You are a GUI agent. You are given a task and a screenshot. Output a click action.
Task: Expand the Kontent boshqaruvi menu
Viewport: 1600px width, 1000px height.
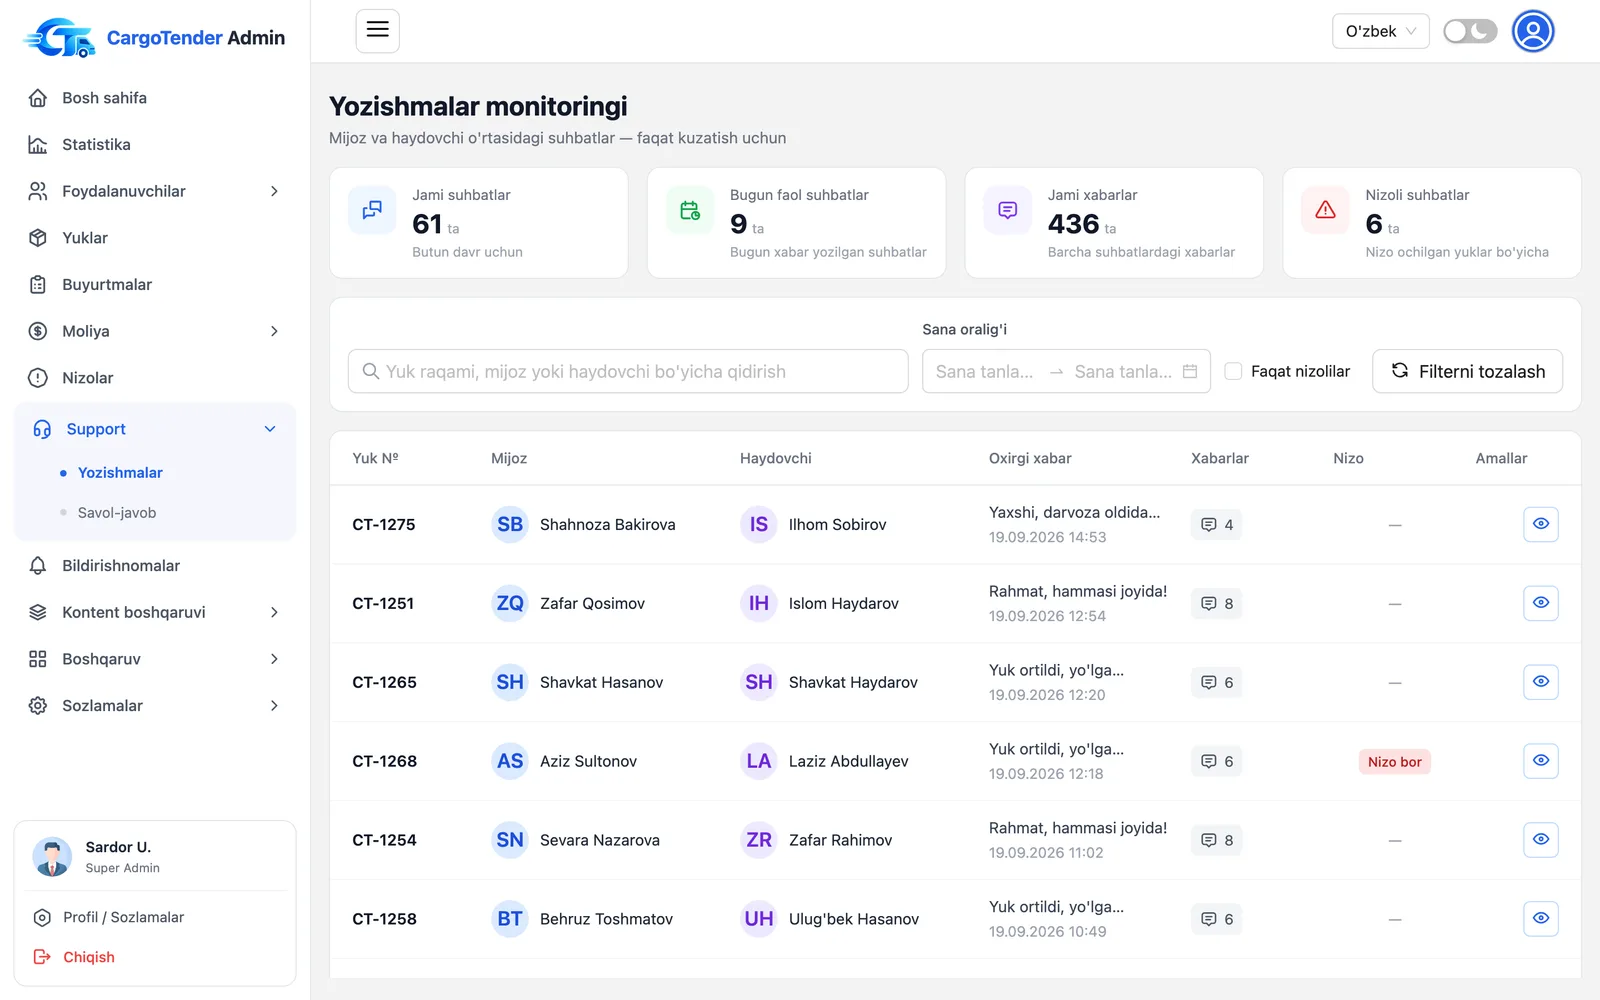(155, 612)
